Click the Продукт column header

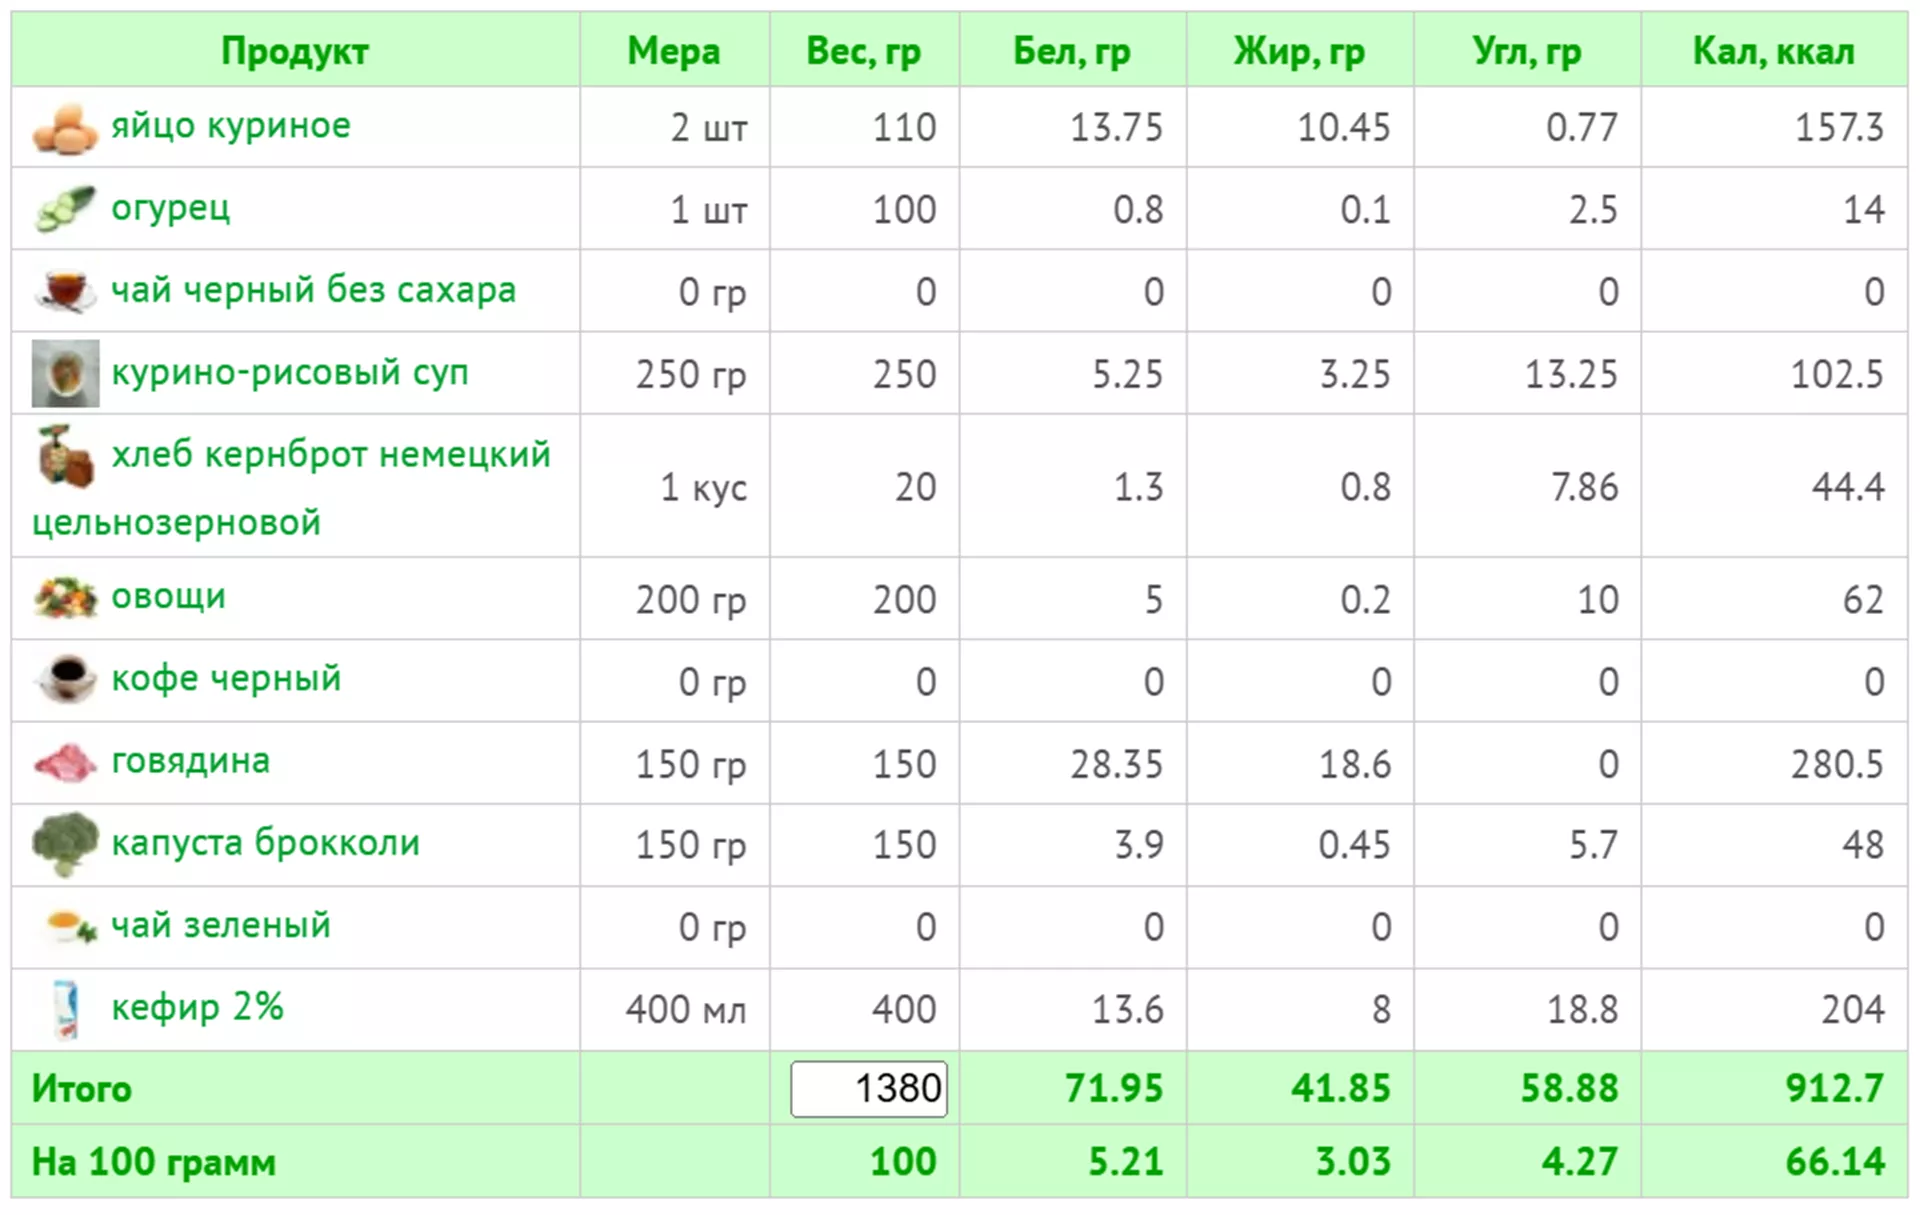click(295, 50)
